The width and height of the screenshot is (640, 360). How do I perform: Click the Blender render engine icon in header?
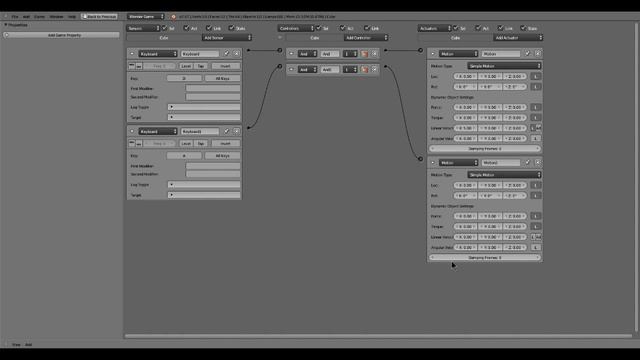[x=173, y=17]
